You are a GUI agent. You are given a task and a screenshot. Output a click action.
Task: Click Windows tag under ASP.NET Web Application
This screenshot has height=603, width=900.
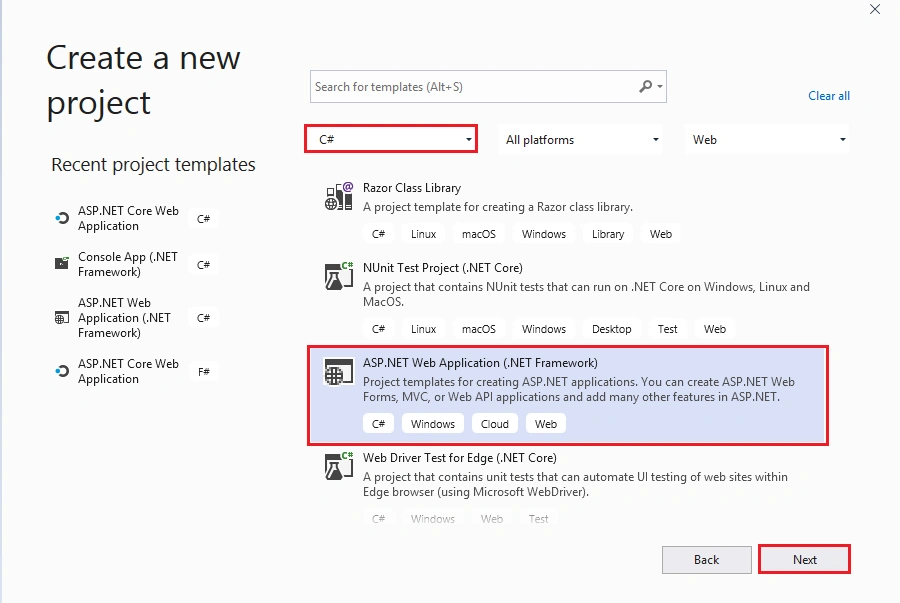[433, 424]
